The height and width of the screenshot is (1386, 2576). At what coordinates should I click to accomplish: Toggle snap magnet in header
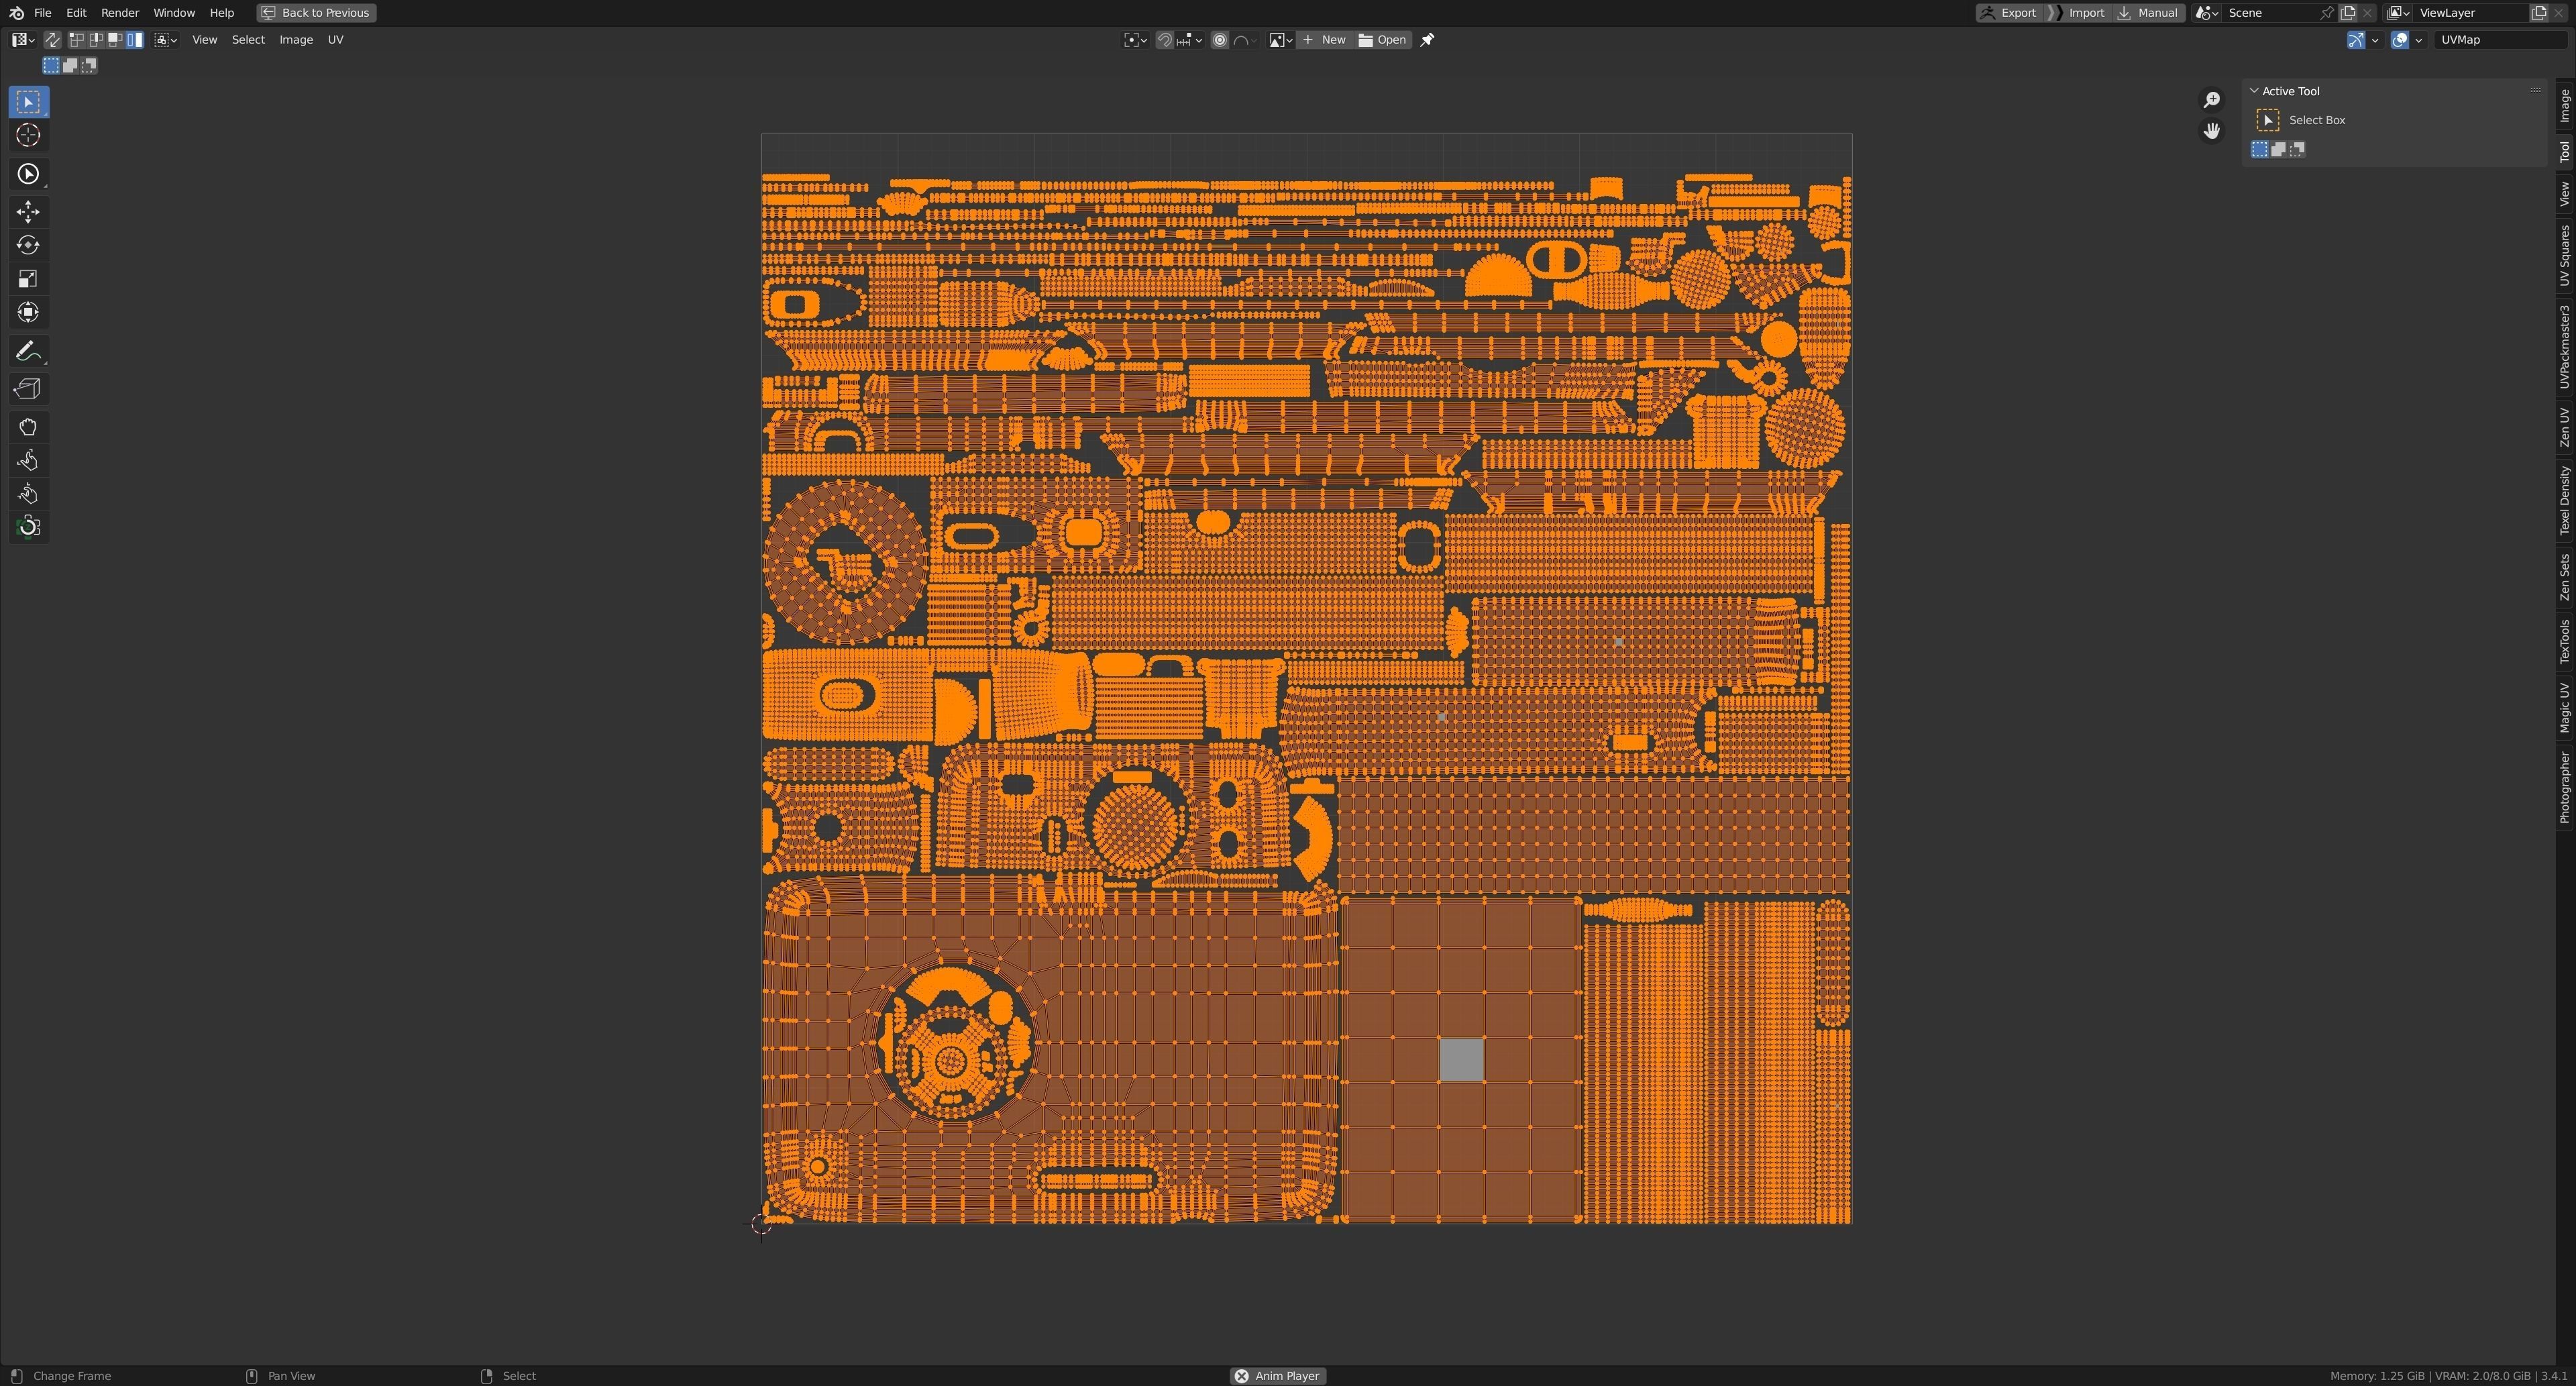coord(1164,40)
